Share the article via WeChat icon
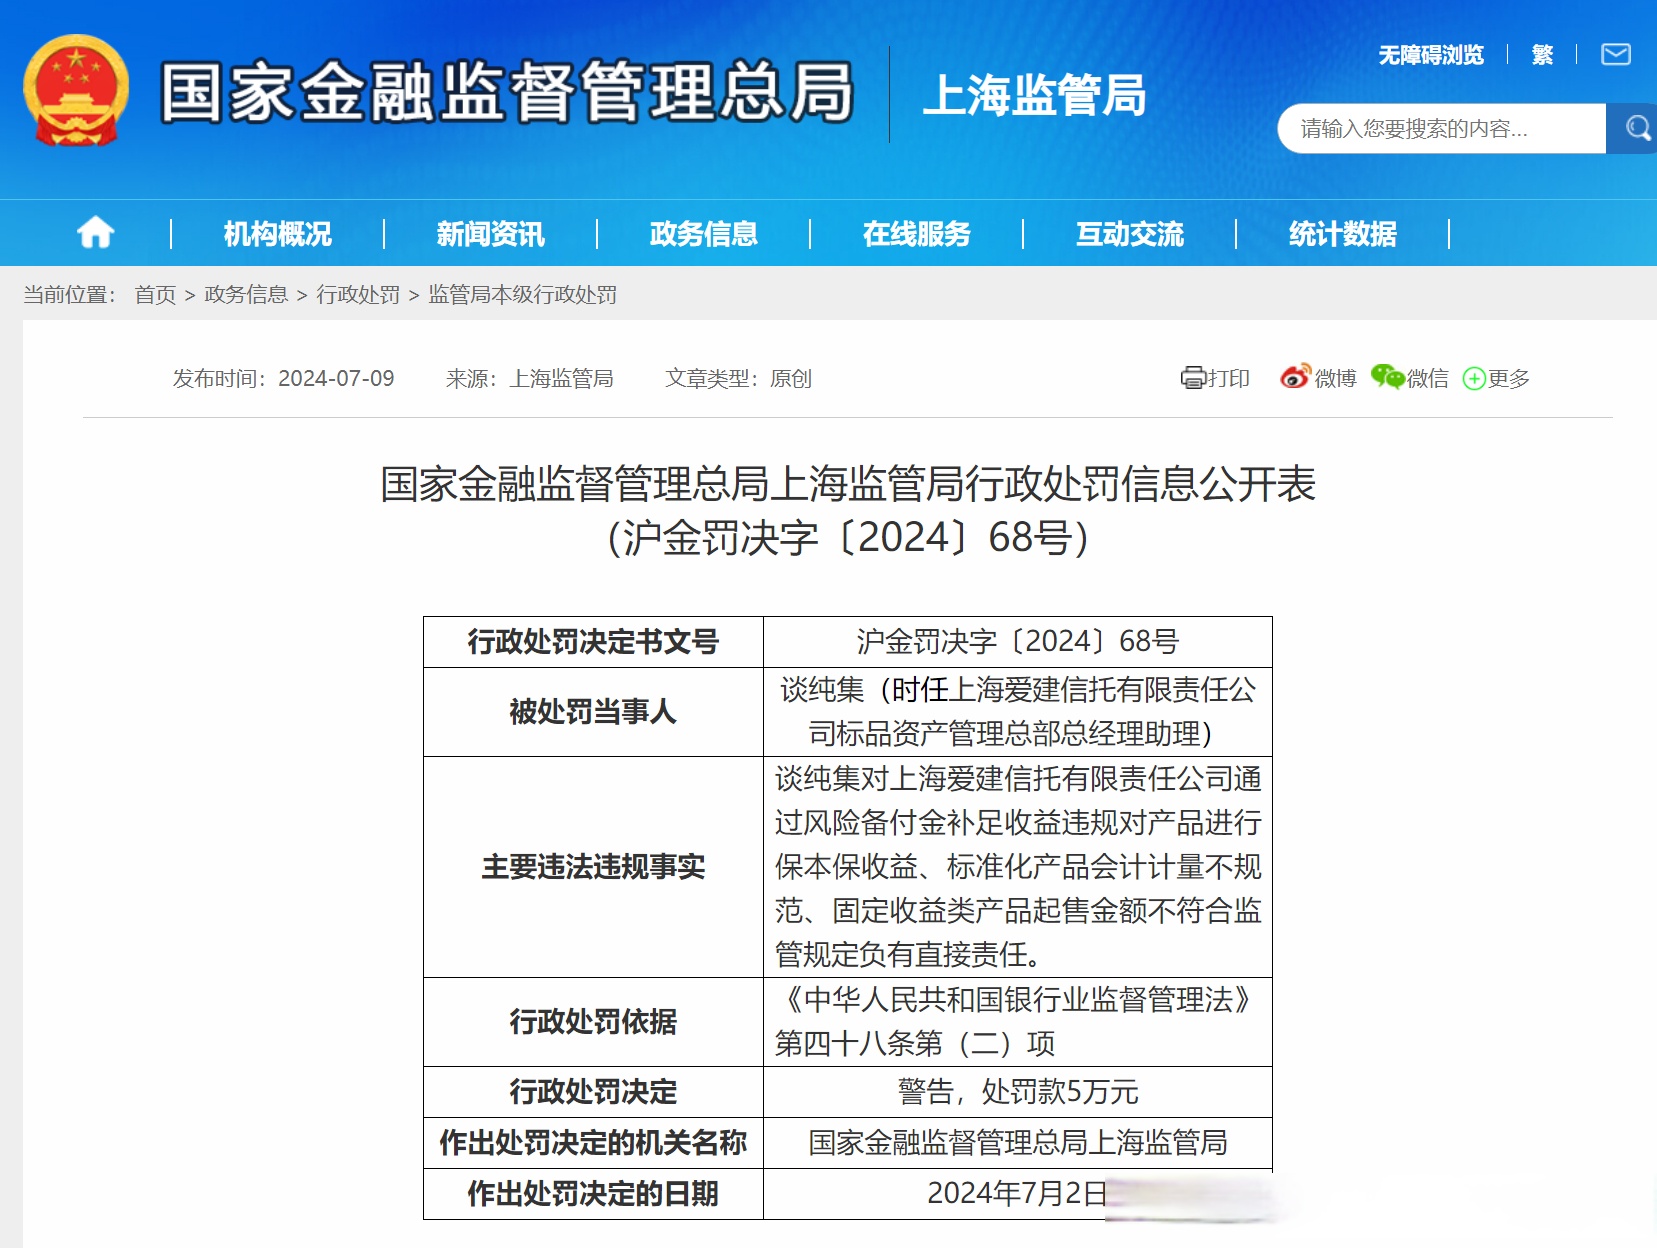This screenshot has height=1248, width=1657. pos(1387,377)
